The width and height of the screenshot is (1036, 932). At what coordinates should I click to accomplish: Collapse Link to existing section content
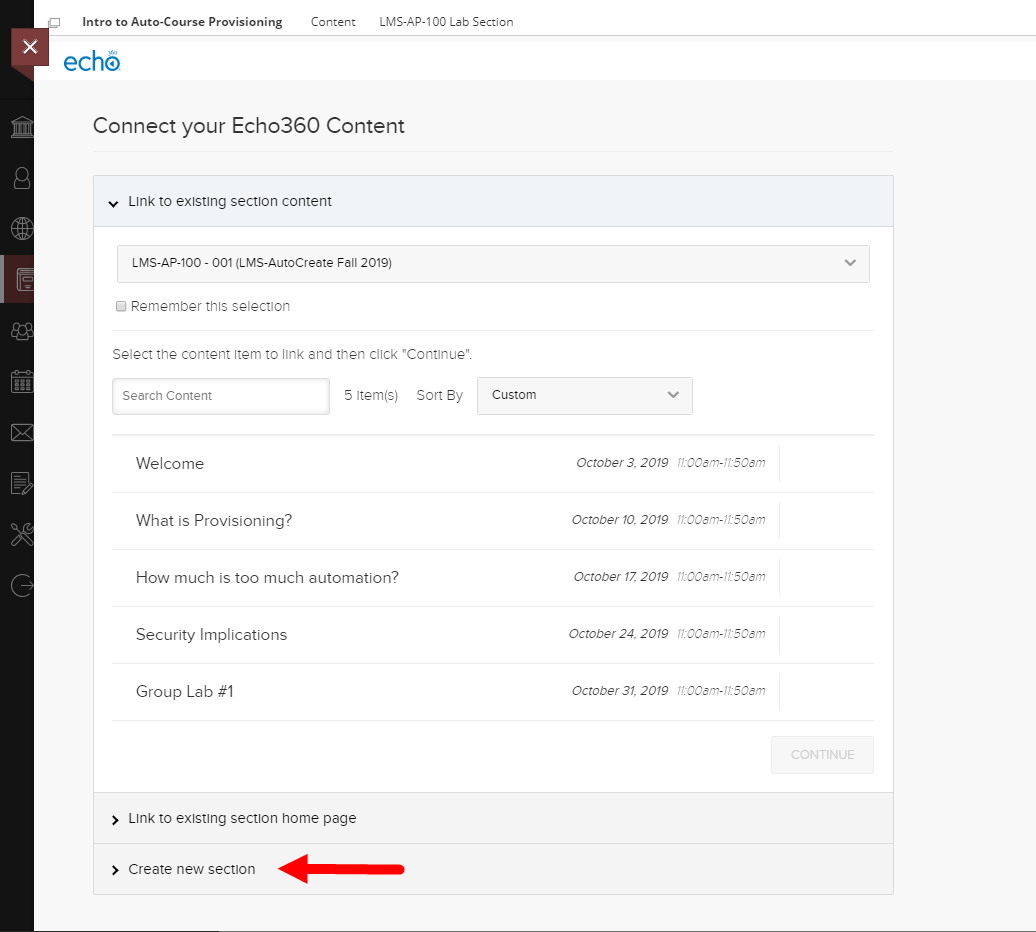point(493,201)
